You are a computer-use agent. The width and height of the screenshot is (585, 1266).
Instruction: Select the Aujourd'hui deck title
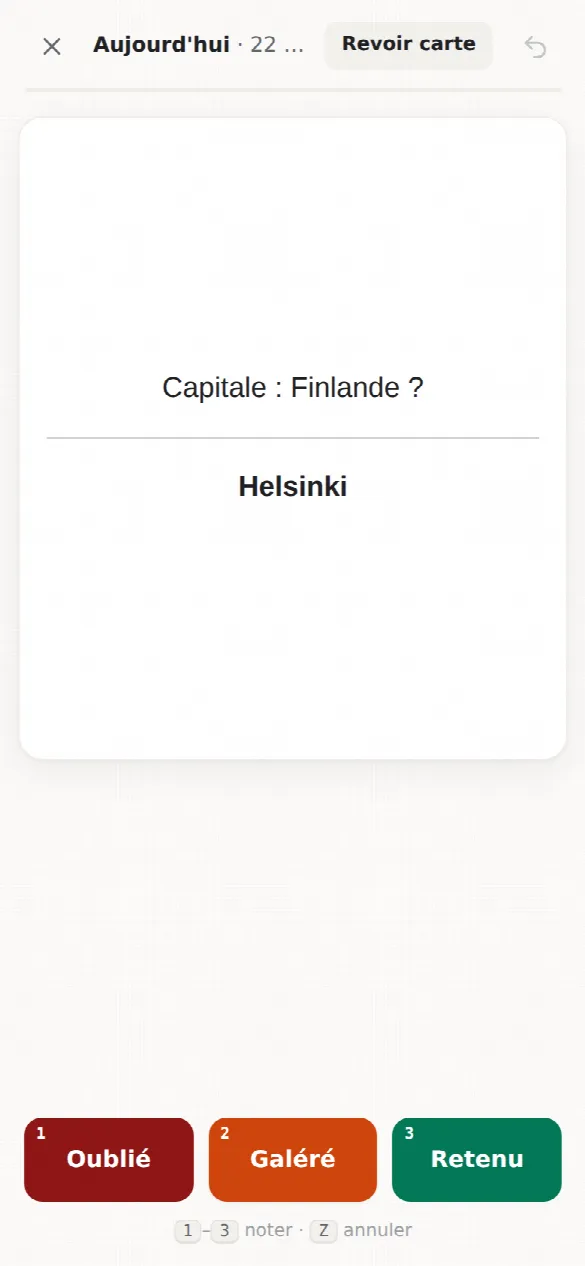click(x=162, y=45)
